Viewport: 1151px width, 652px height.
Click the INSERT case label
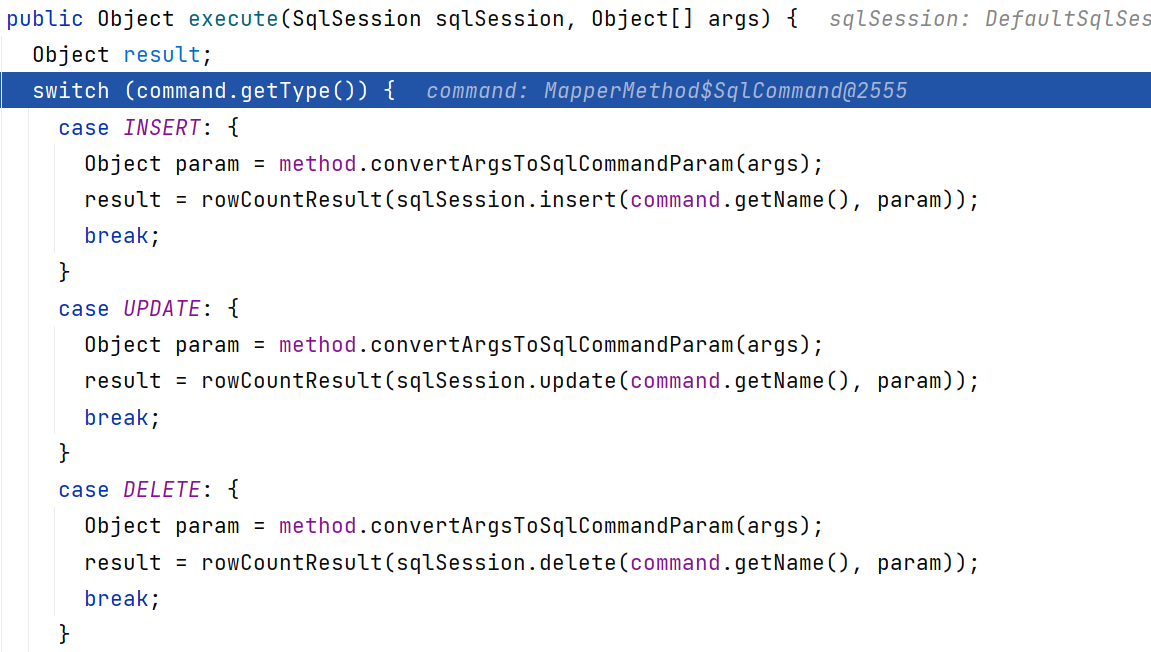(x=161, y=127)
